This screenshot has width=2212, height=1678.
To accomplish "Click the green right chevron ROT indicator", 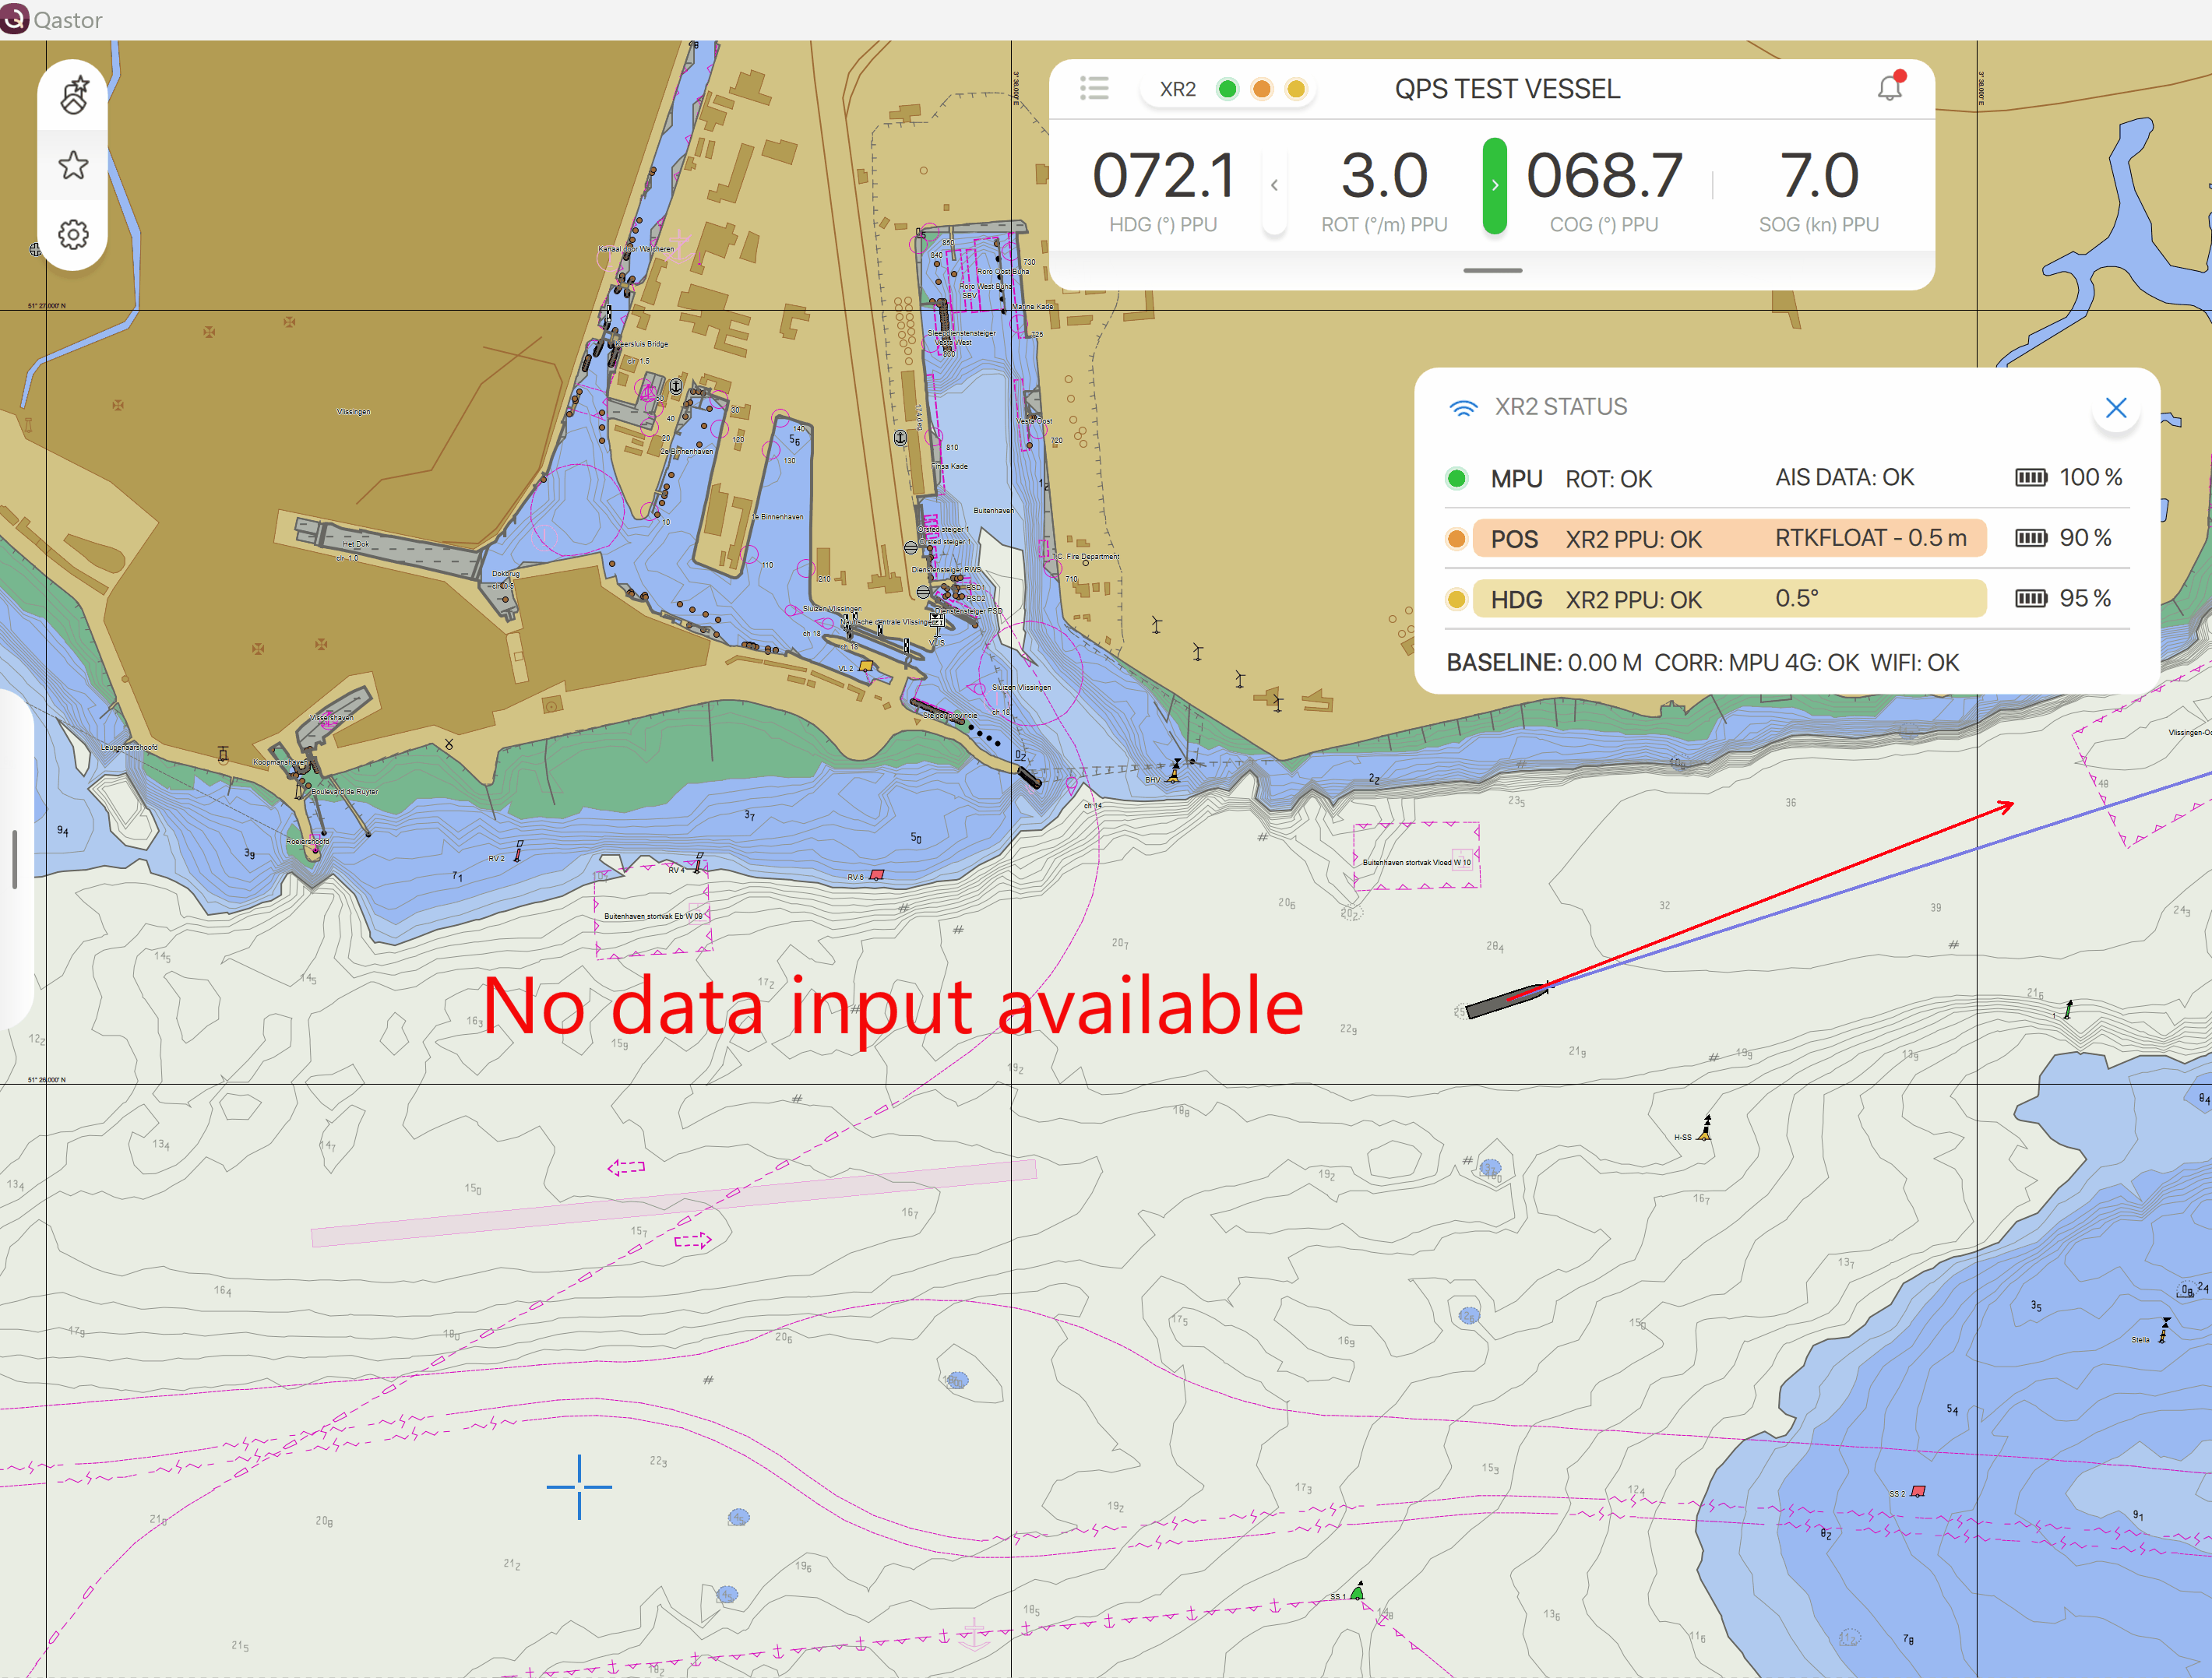I will [1494, 186].
